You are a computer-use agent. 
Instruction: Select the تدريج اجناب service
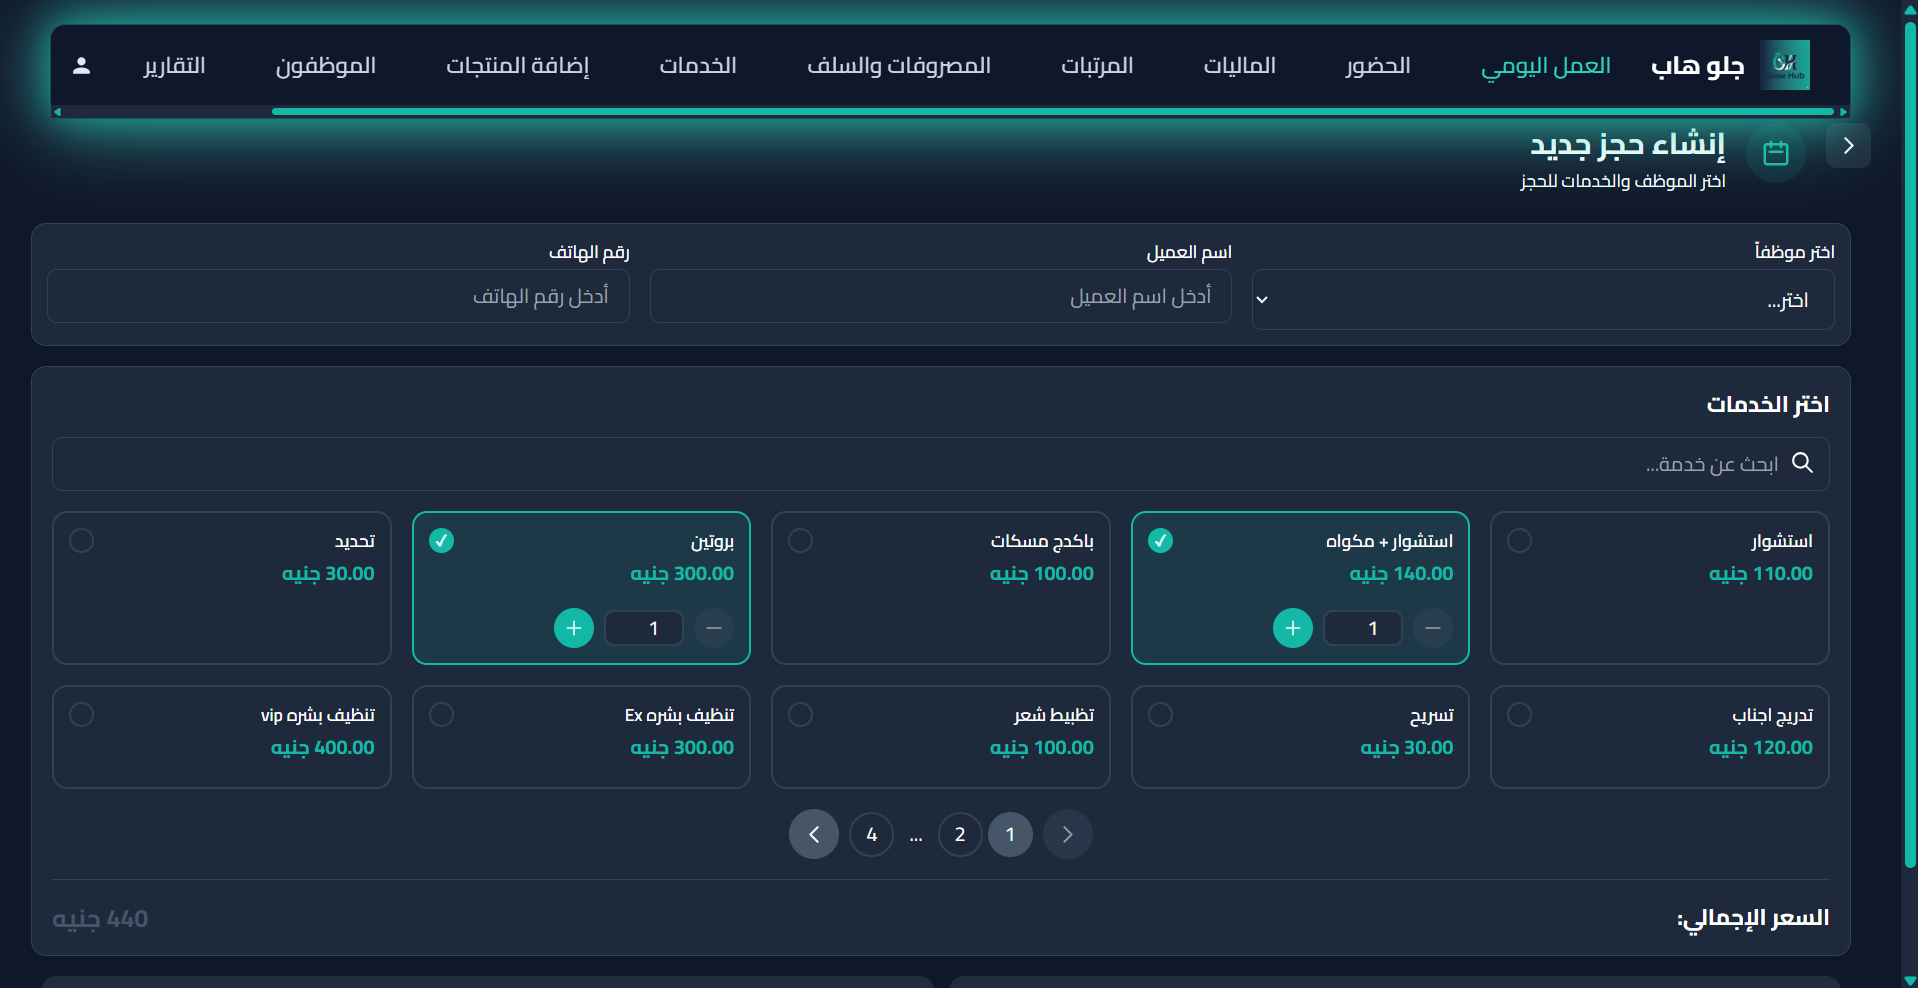click(1519, 714)
